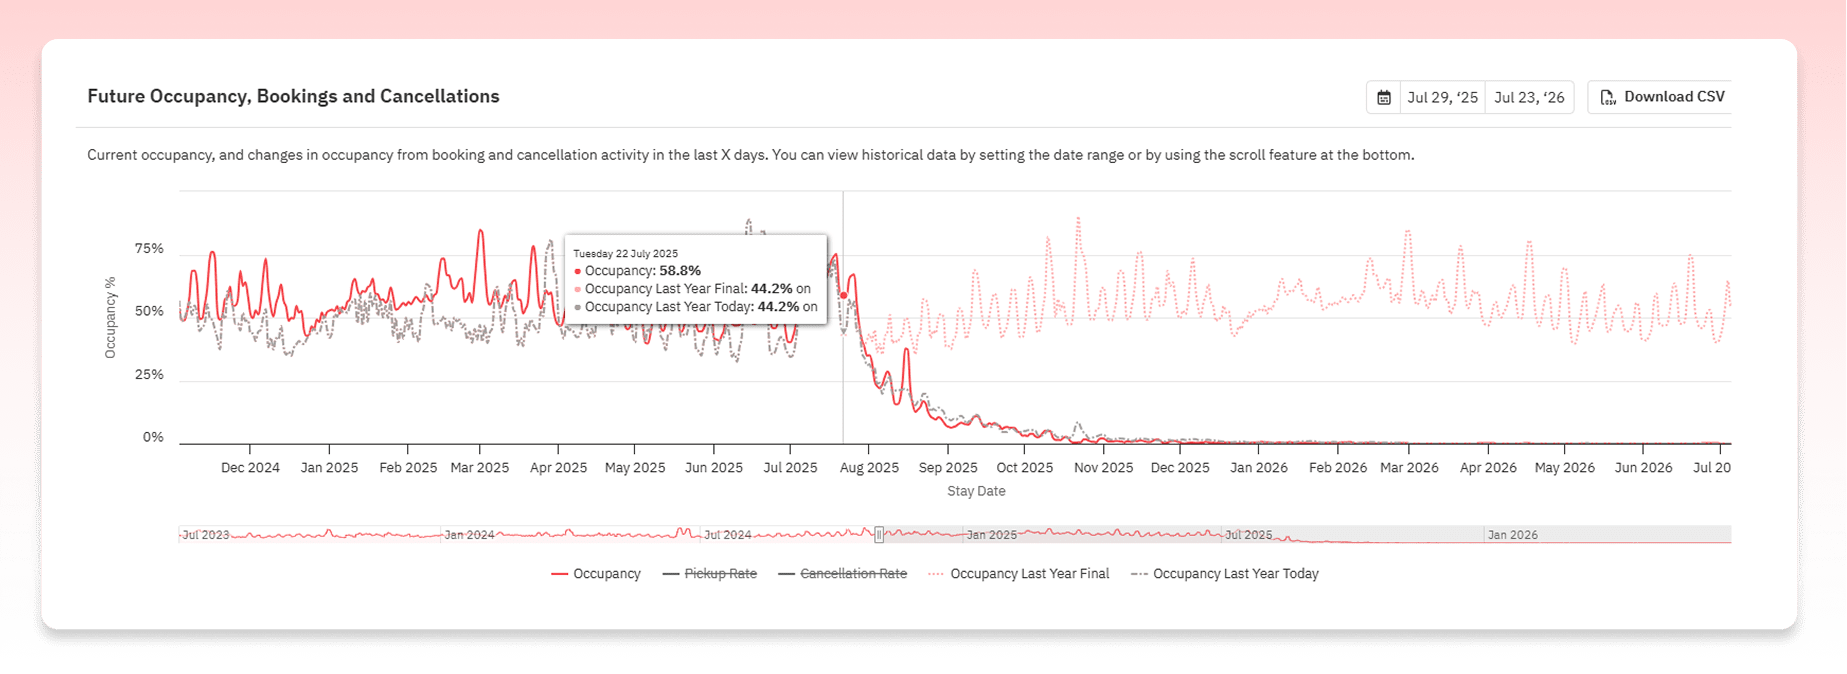The height and width of the screenshot is (674, 1847).
Task: Click Jan 2026 in the bottom navigator
Action: (x=1512, y=535)
